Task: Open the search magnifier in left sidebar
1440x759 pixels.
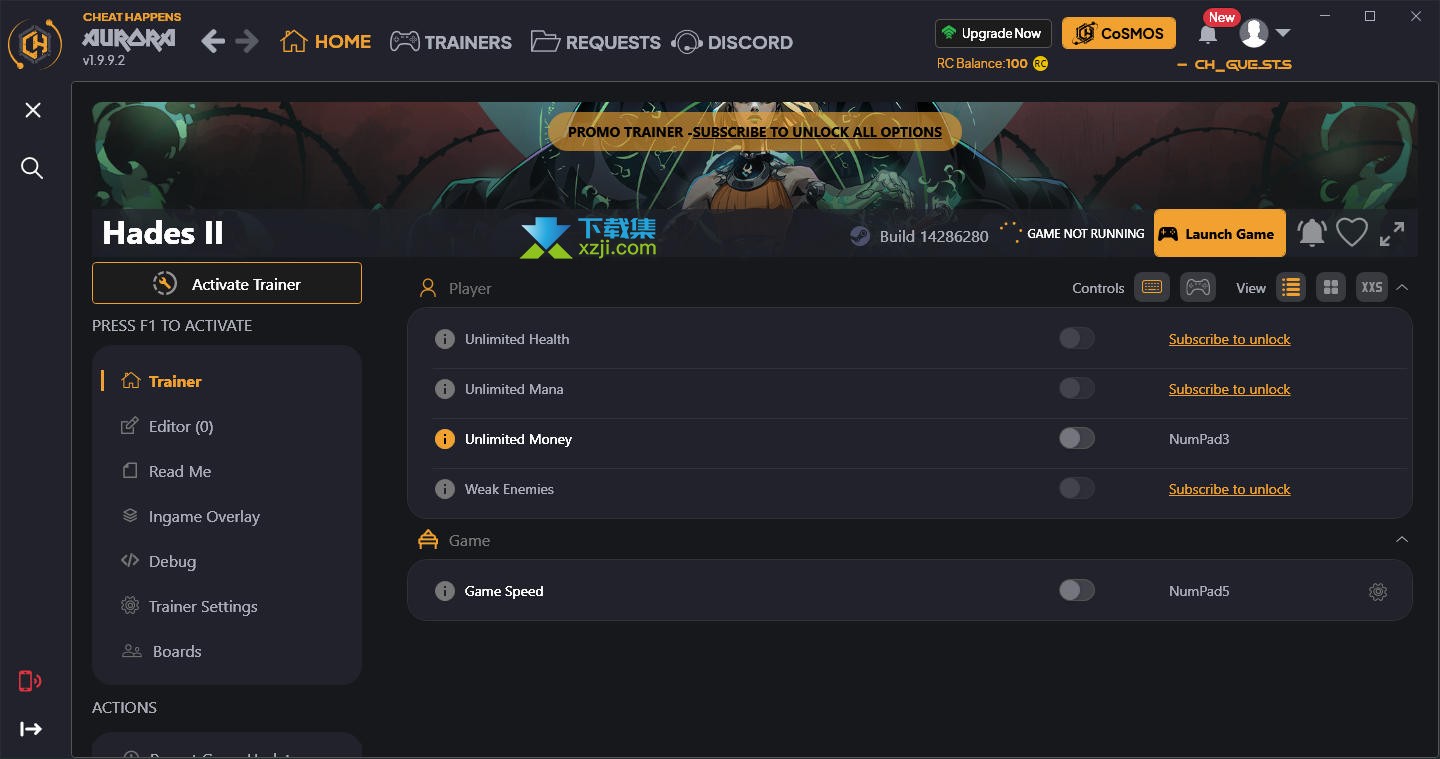Action: pos(32,168)
